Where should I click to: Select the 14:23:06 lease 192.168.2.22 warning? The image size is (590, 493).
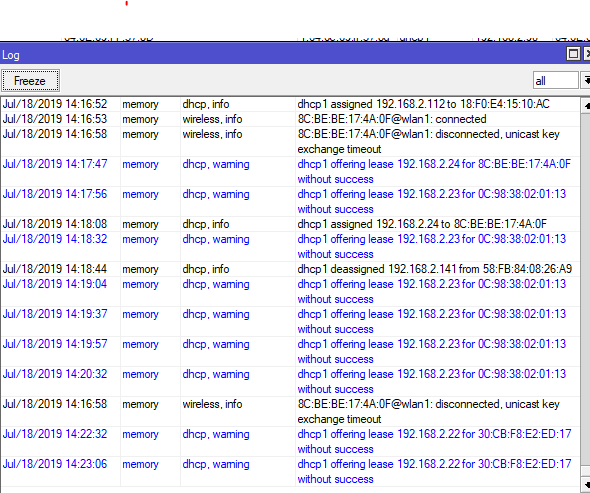click(290, 472)
